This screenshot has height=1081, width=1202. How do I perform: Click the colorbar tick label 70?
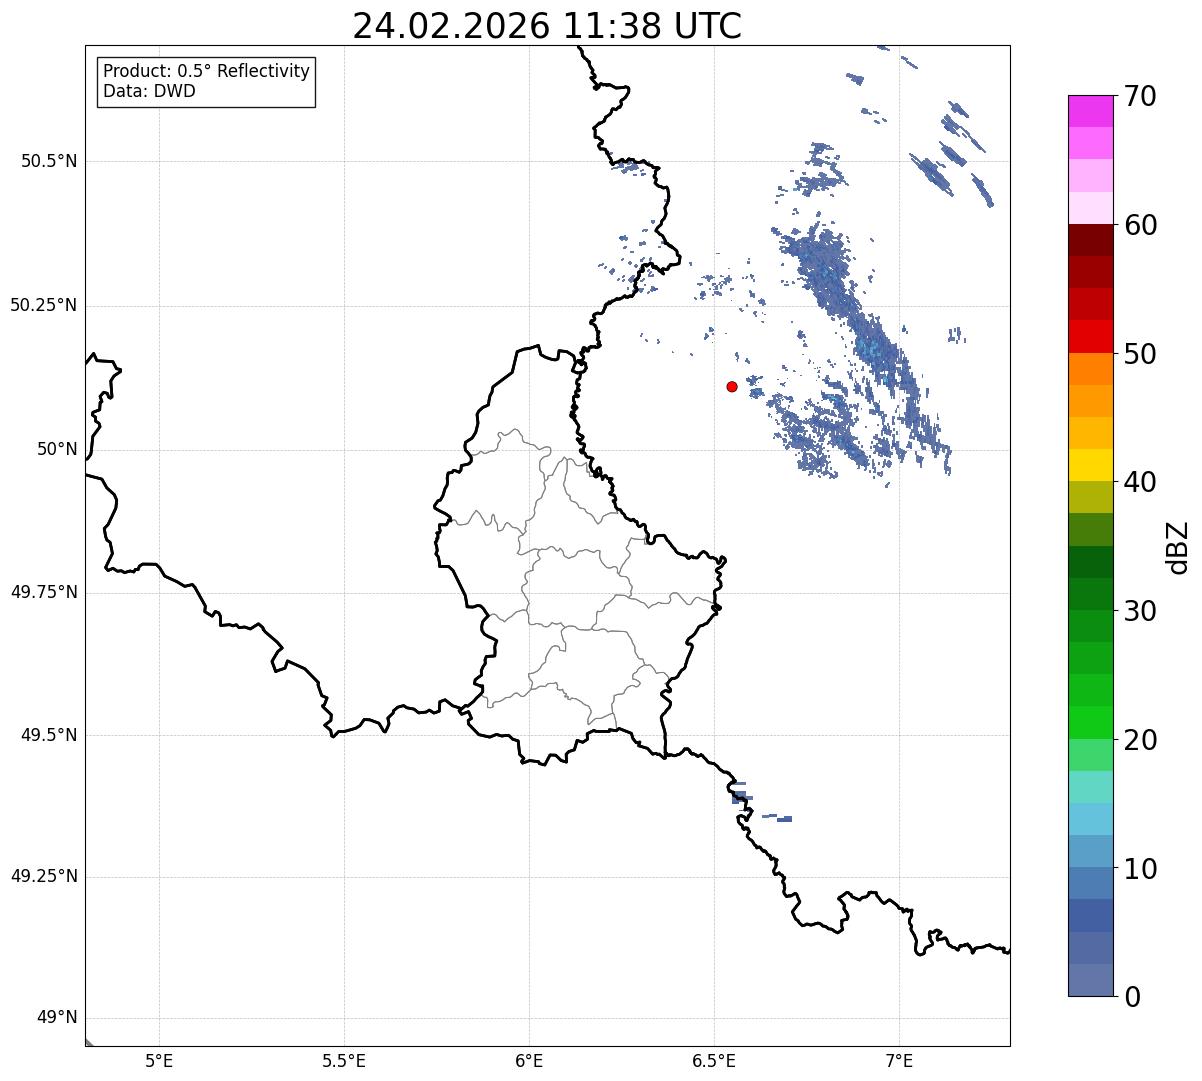pyautogui.click(x=1140, y=96)
